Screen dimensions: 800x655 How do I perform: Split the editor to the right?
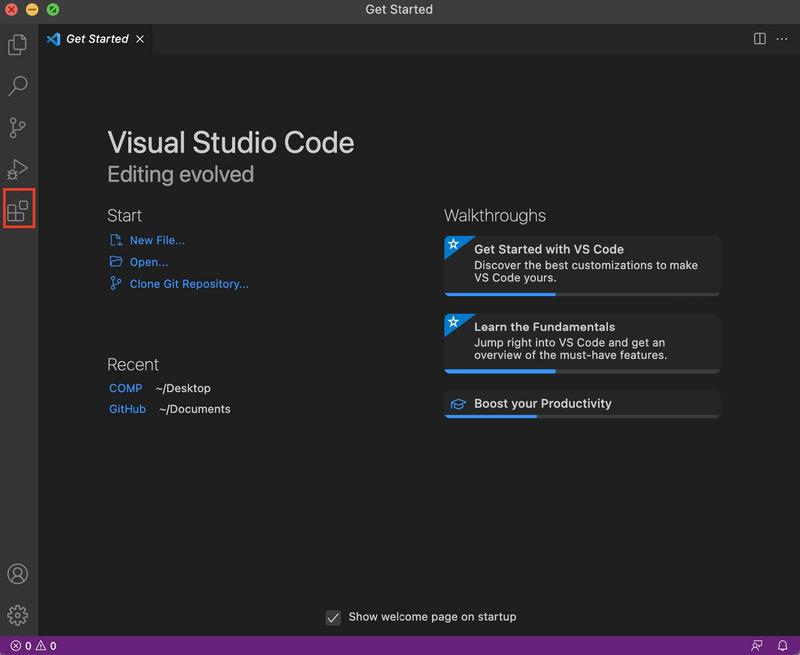759,39
